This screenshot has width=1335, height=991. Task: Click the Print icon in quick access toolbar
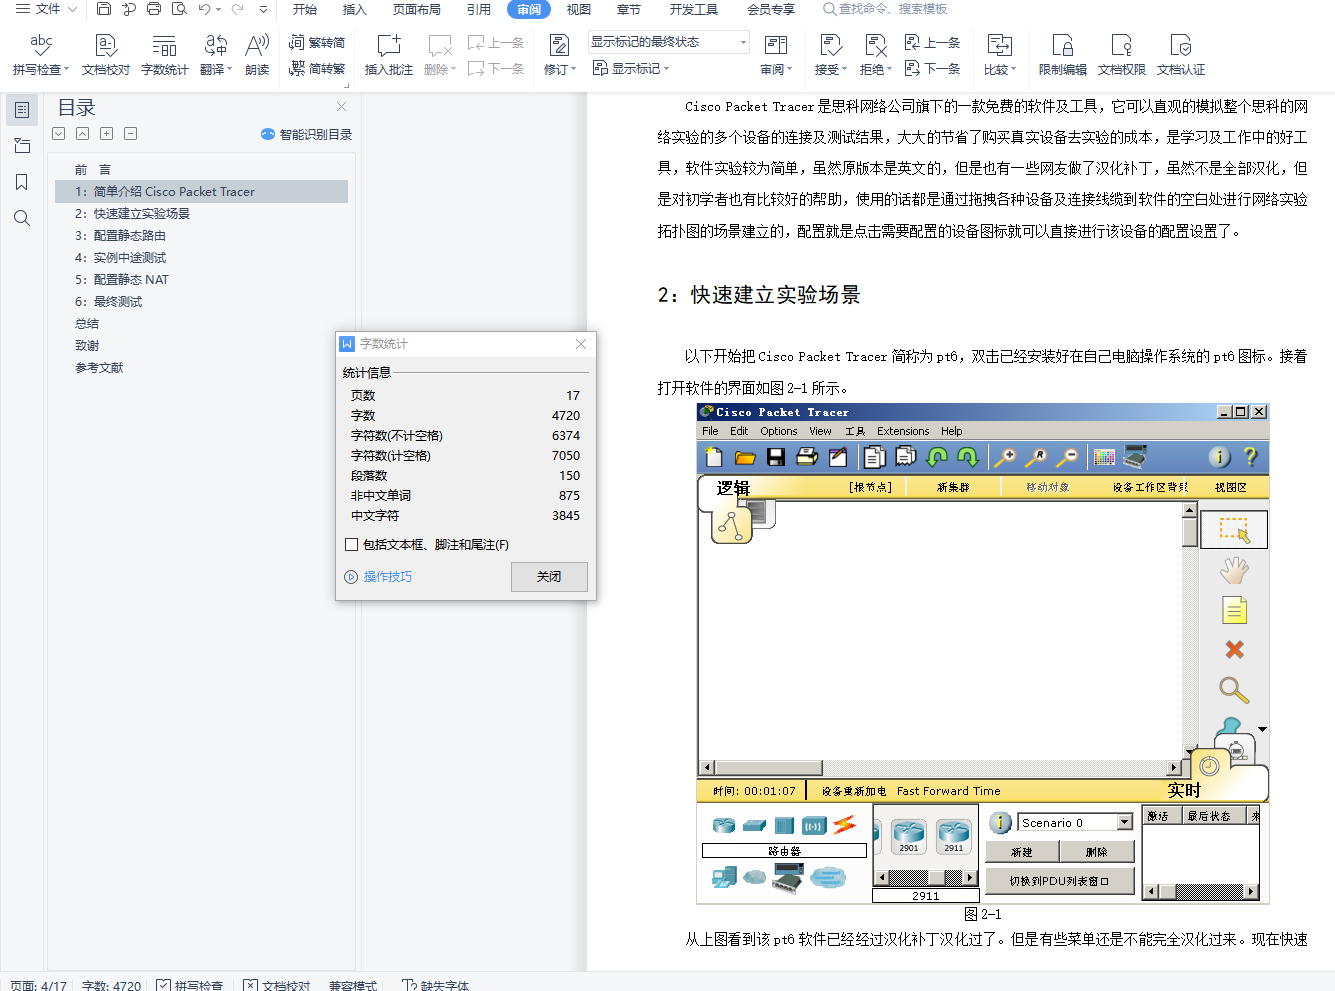pyautogui.click(x=154, y=9)
